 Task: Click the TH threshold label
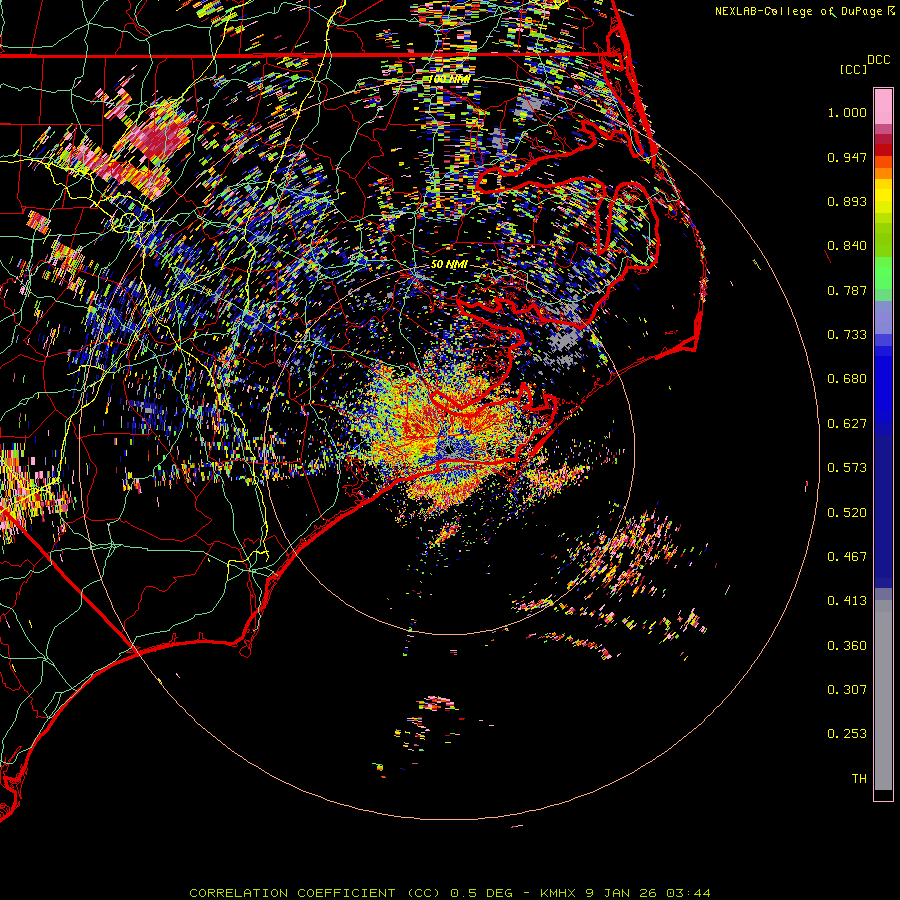(x=859, y=779)
